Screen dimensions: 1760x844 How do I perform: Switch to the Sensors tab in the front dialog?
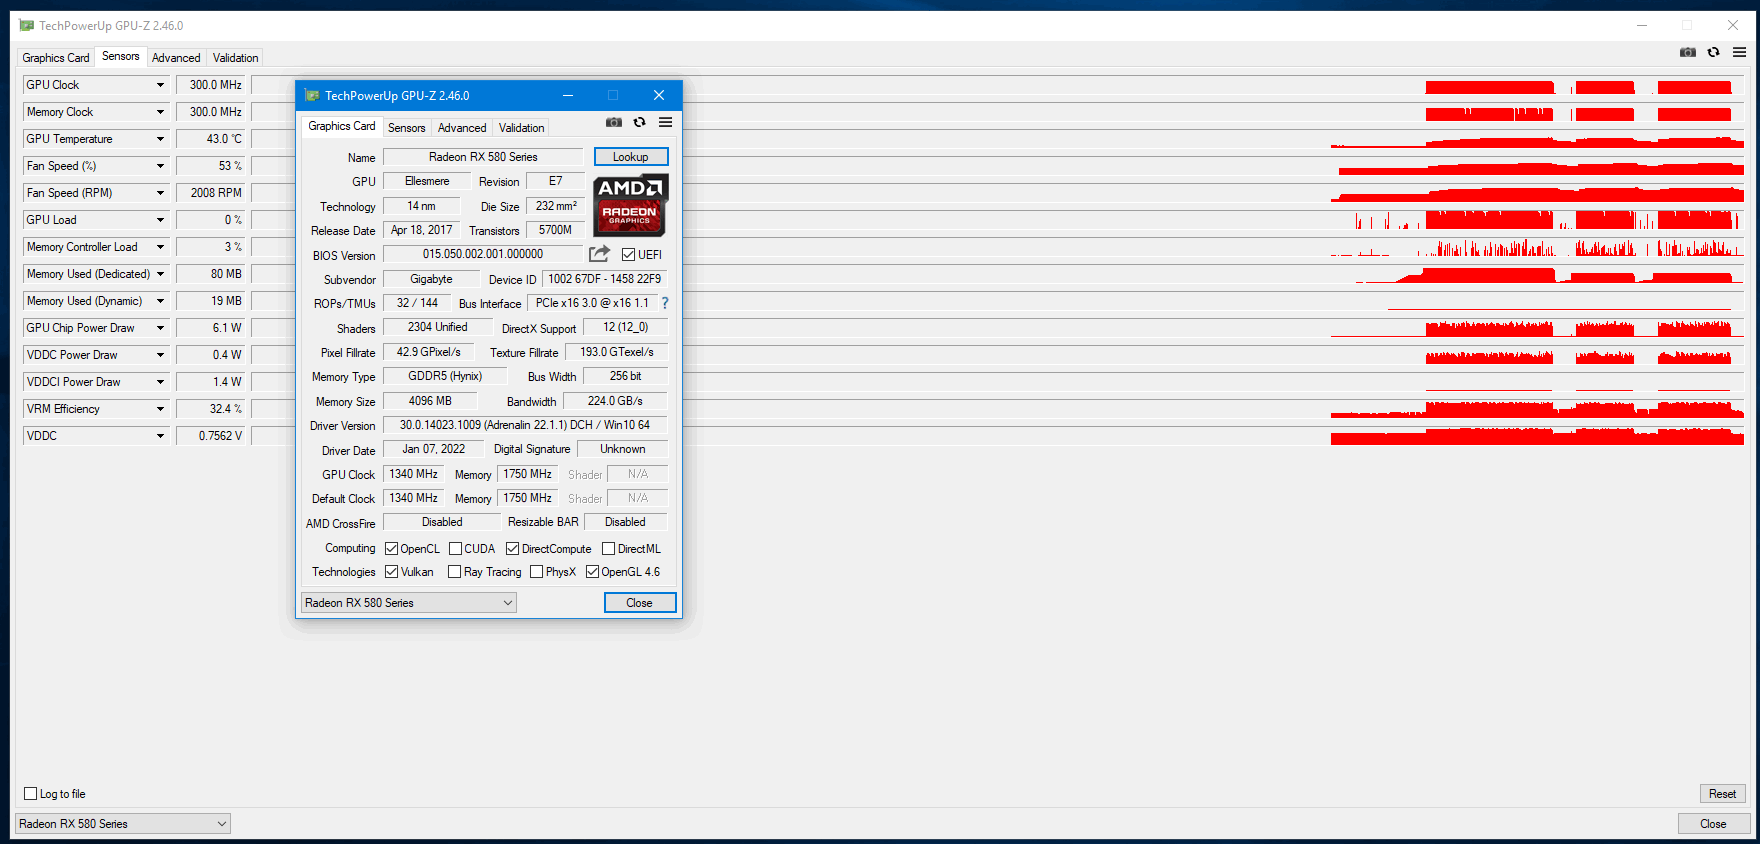click(x=407, y=128)
